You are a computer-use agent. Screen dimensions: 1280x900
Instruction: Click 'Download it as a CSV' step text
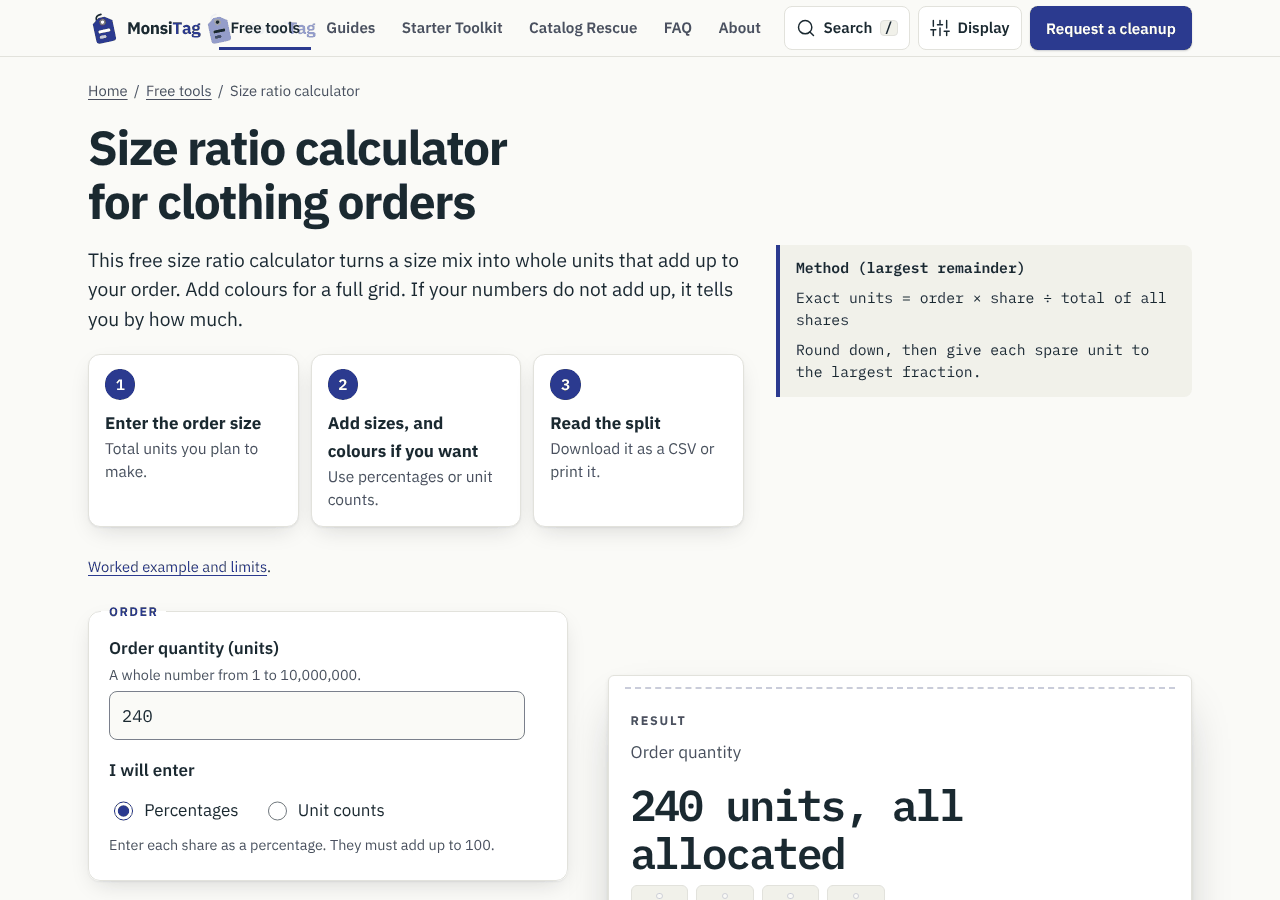click(x=632, y=460)
